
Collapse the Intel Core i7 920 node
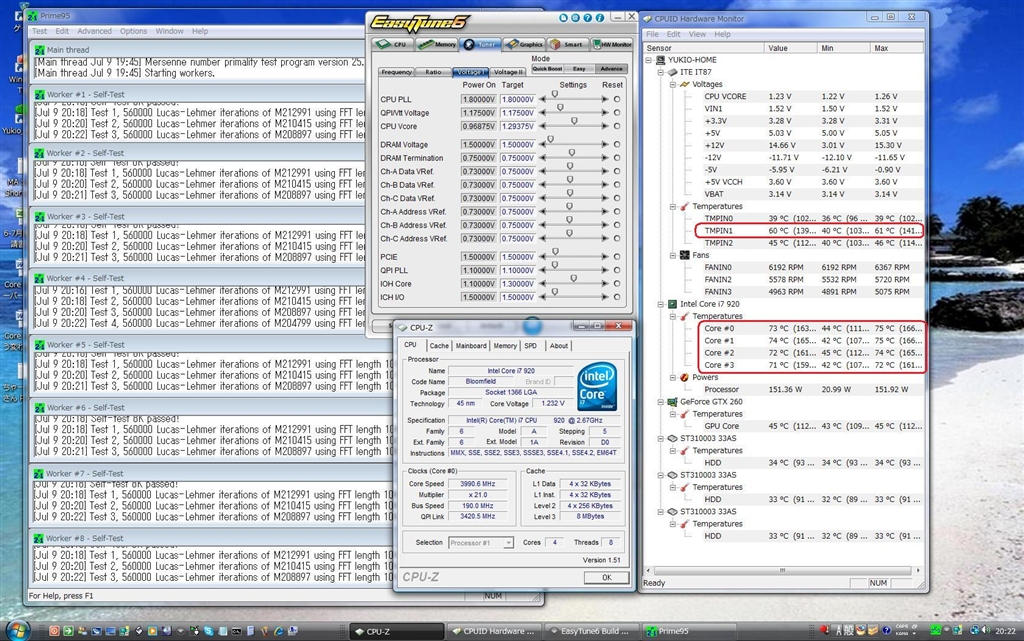(x=661, y=304)
